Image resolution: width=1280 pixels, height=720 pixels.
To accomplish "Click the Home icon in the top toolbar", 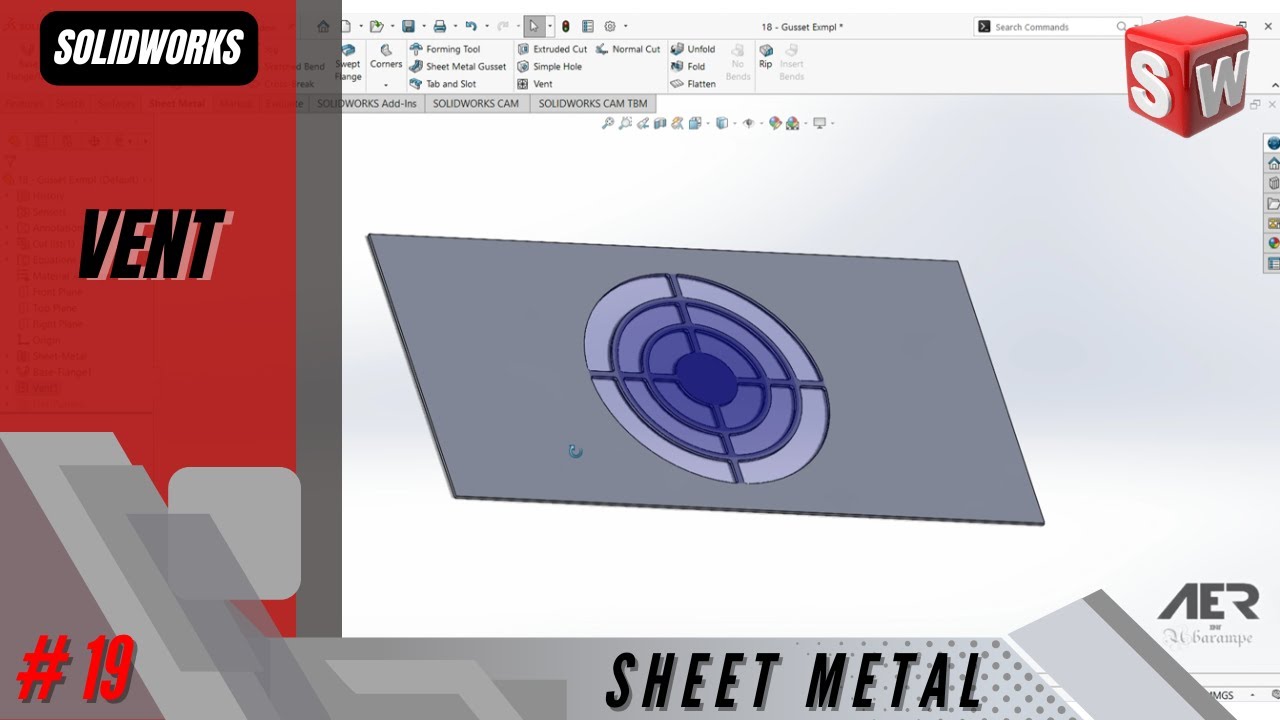I will coord(323,27).
